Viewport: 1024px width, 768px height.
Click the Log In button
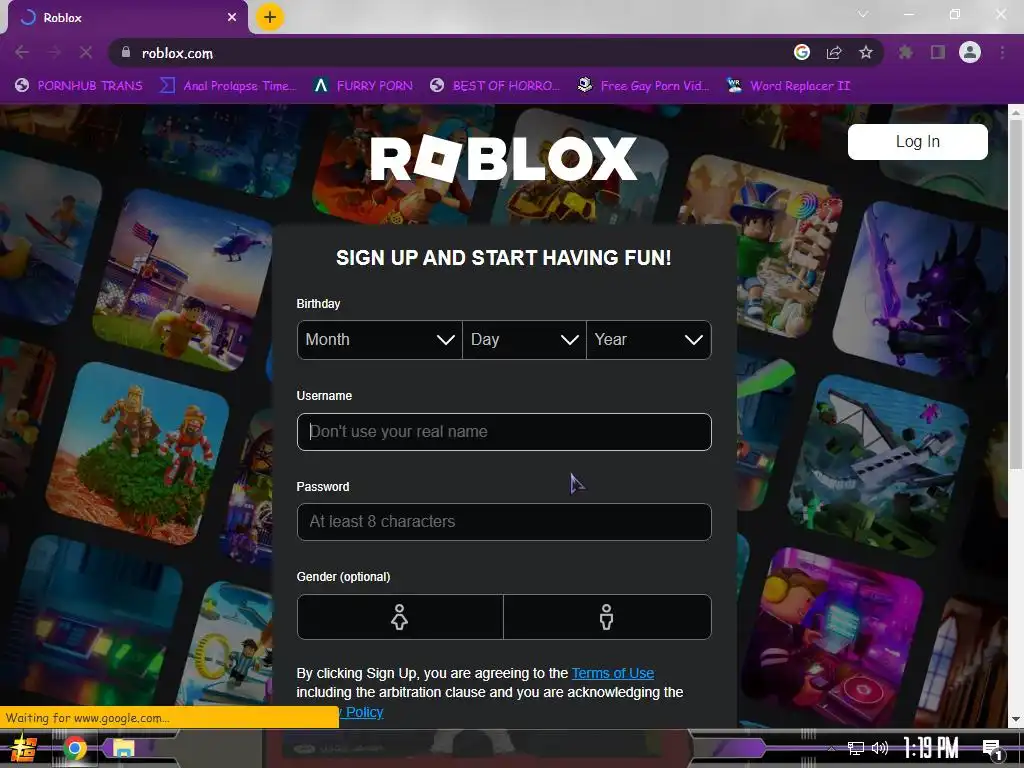(x=918, y=142)
